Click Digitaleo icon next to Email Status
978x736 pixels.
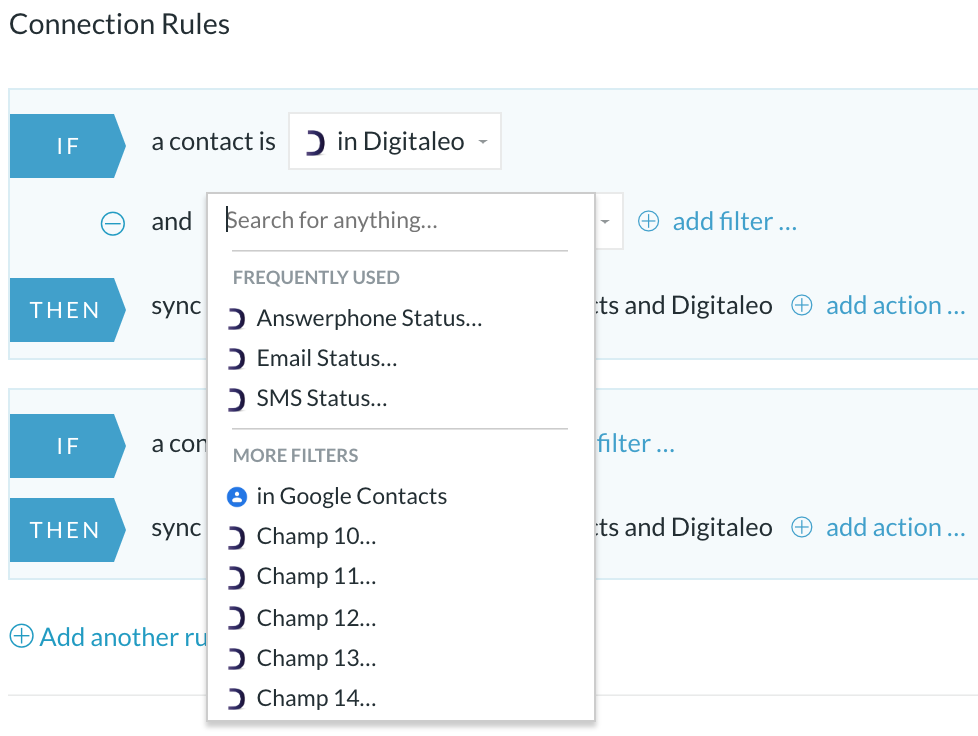click(236, 359)
